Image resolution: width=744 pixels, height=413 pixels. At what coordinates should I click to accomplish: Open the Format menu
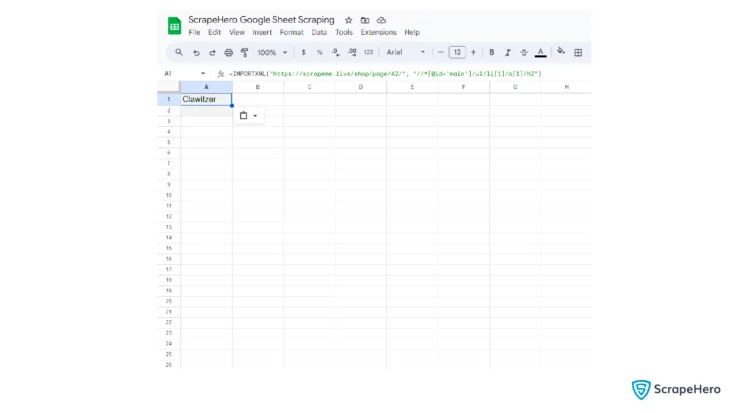coord(291,32)
